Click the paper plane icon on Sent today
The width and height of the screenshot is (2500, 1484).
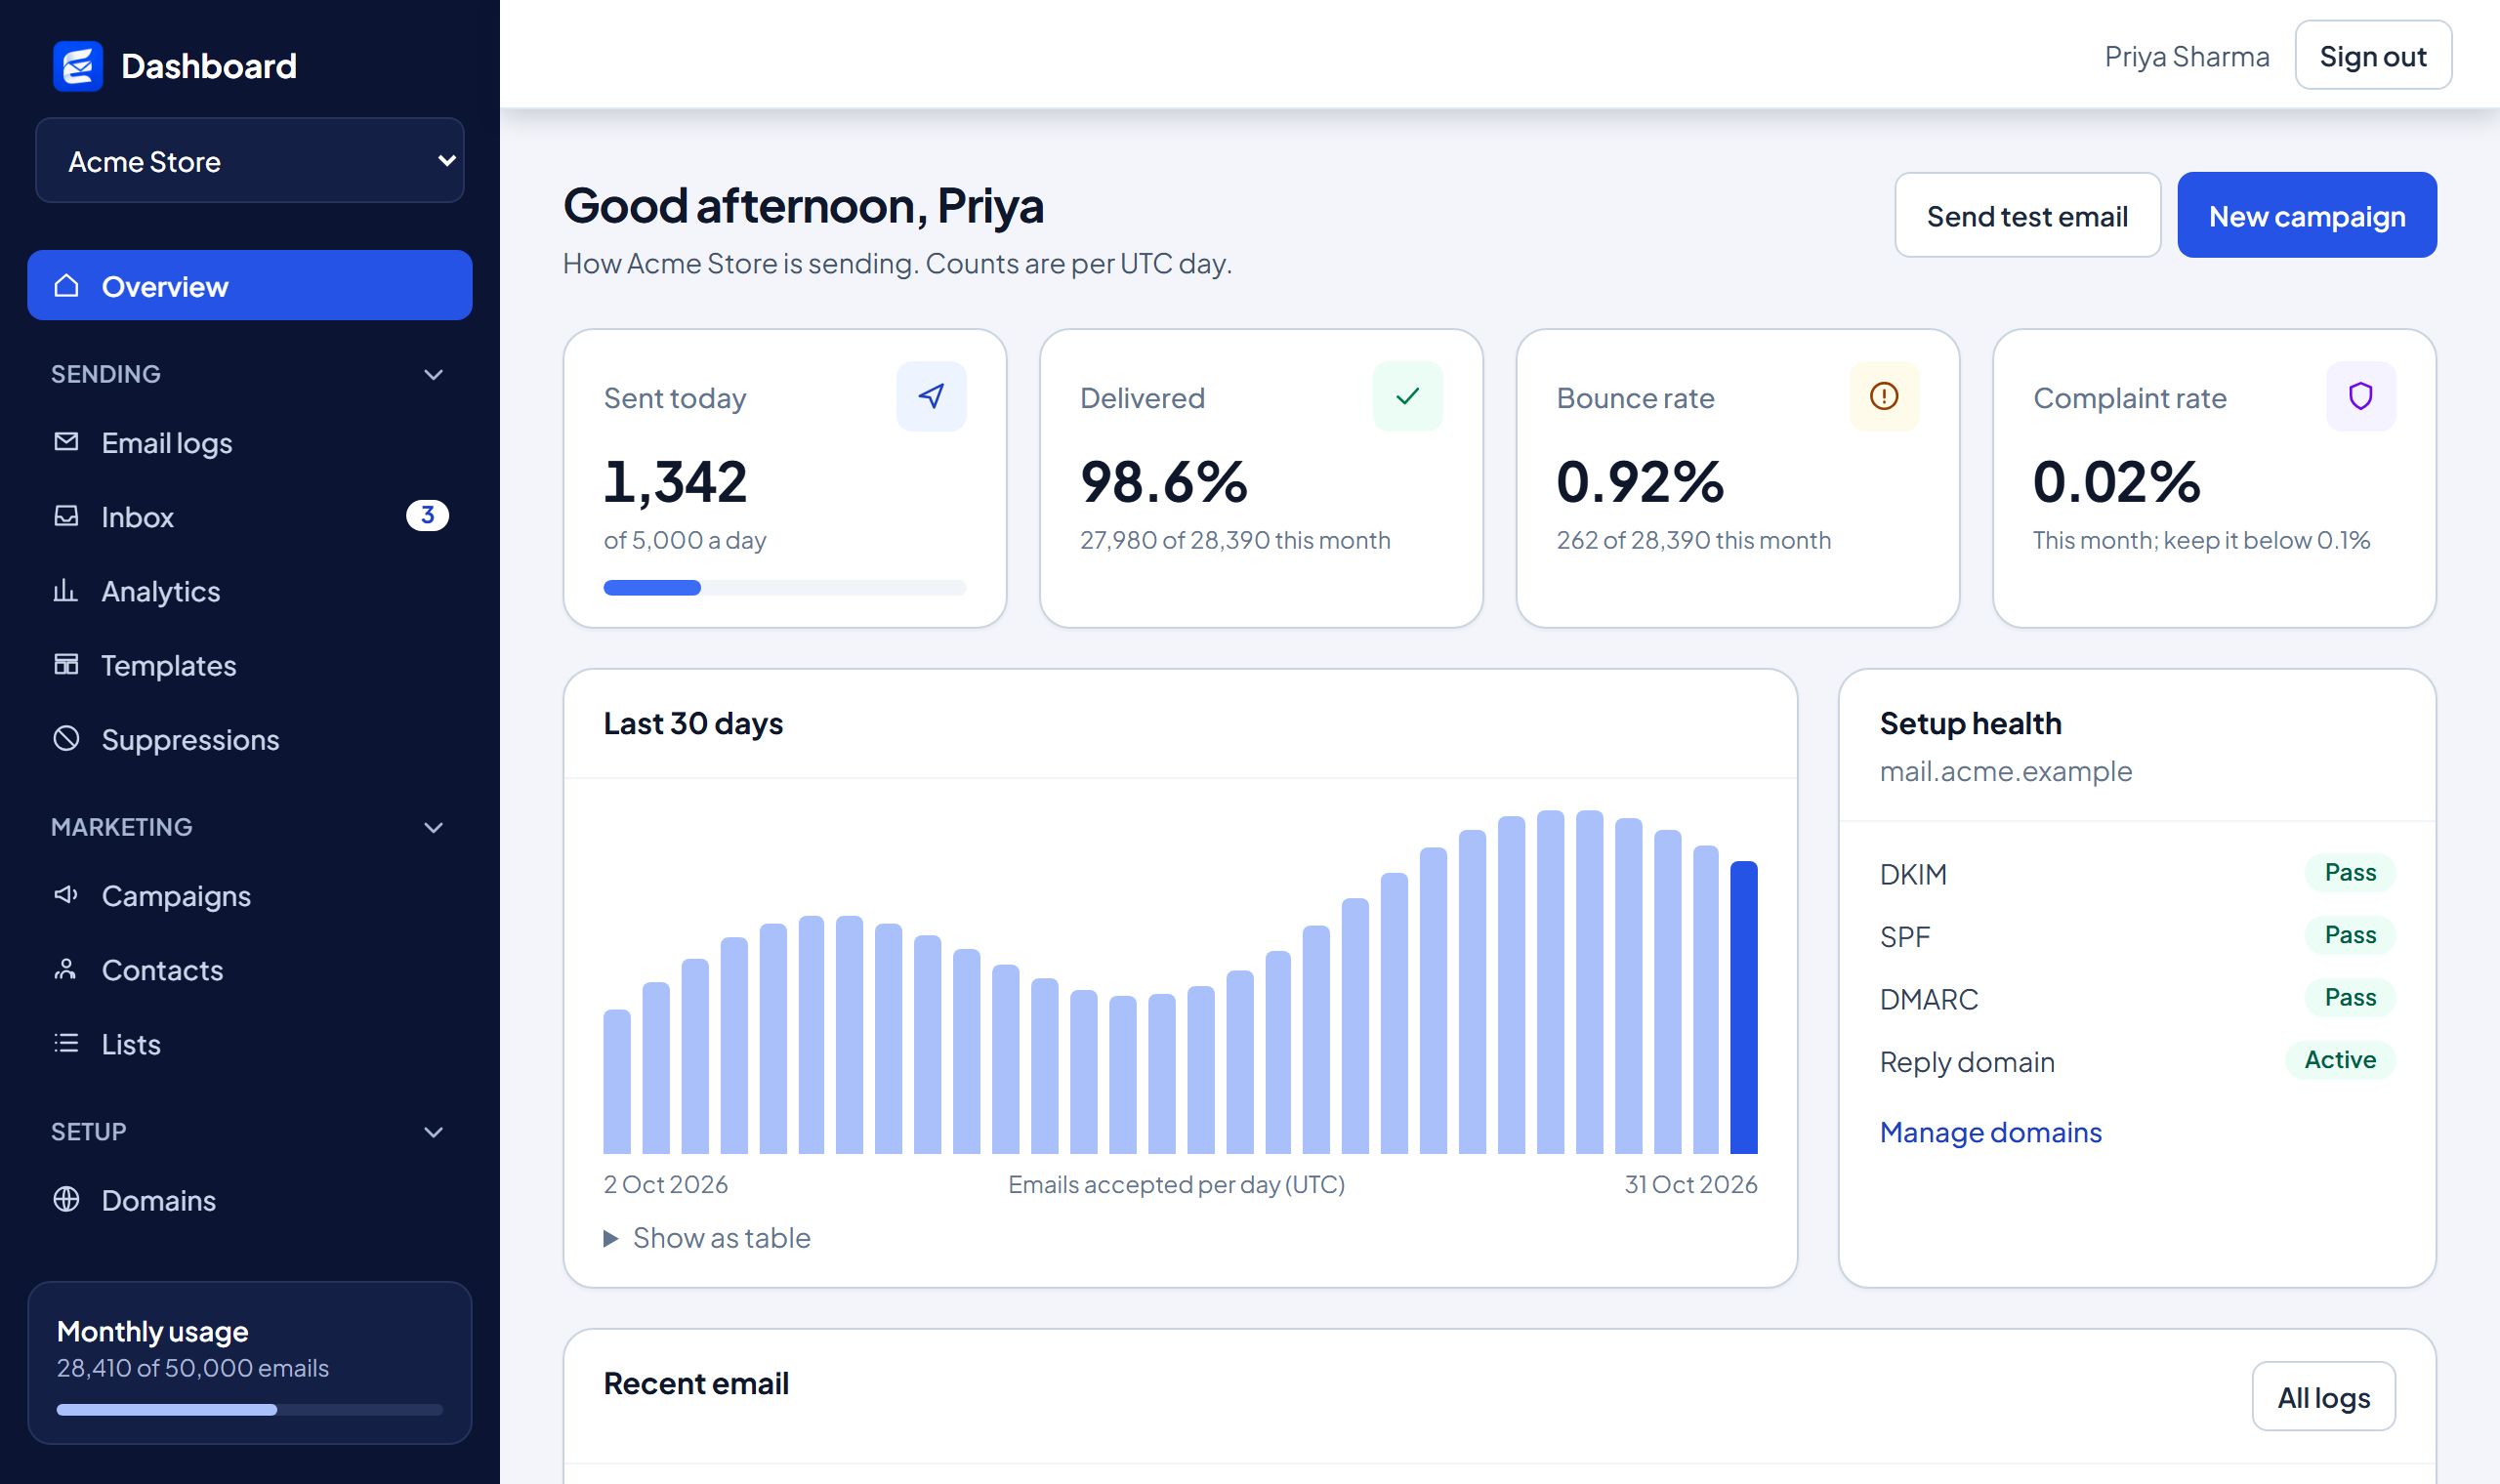(x=931, y=396)
